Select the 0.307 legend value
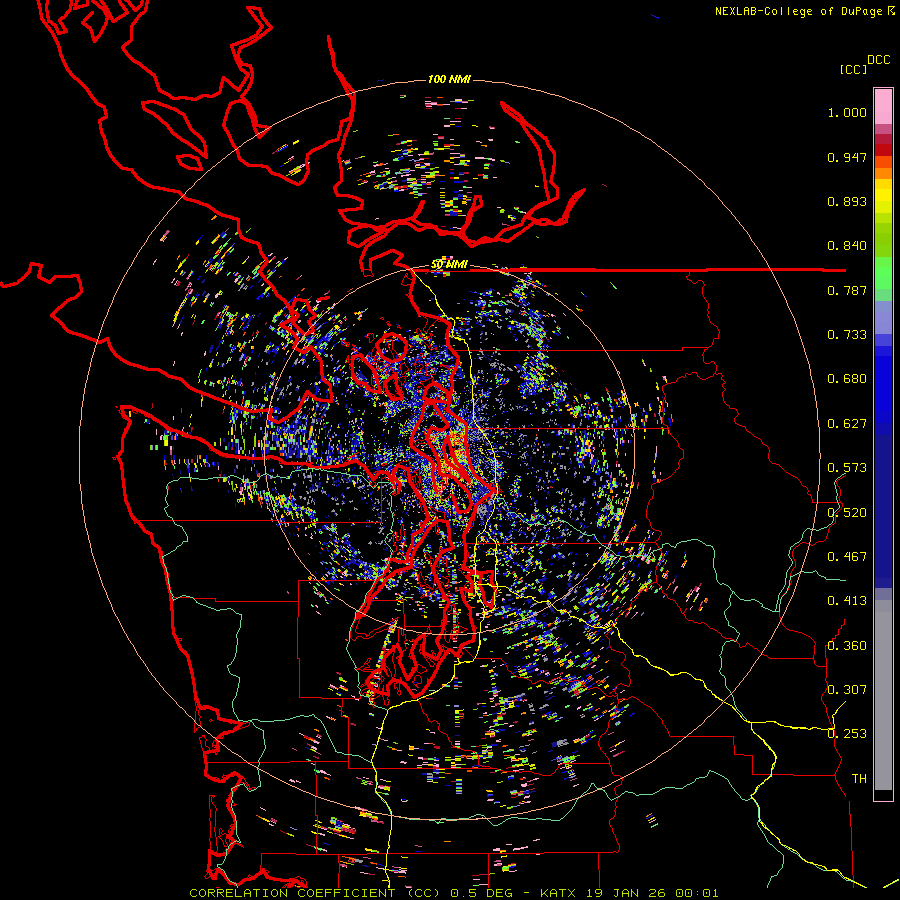The width and height of the screenshot is (900, 900). 847,690
